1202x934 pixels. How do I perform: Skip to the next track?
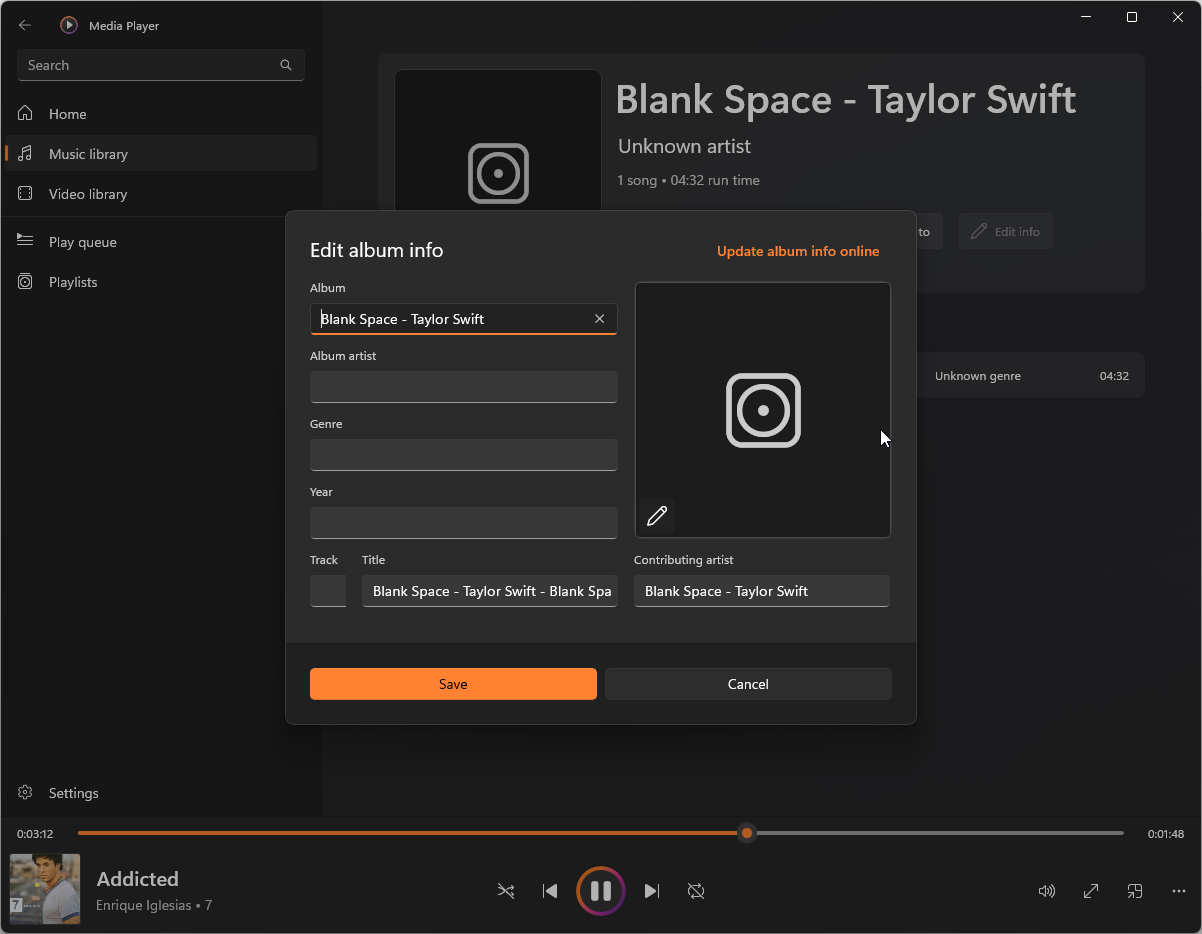pos(652,891)
